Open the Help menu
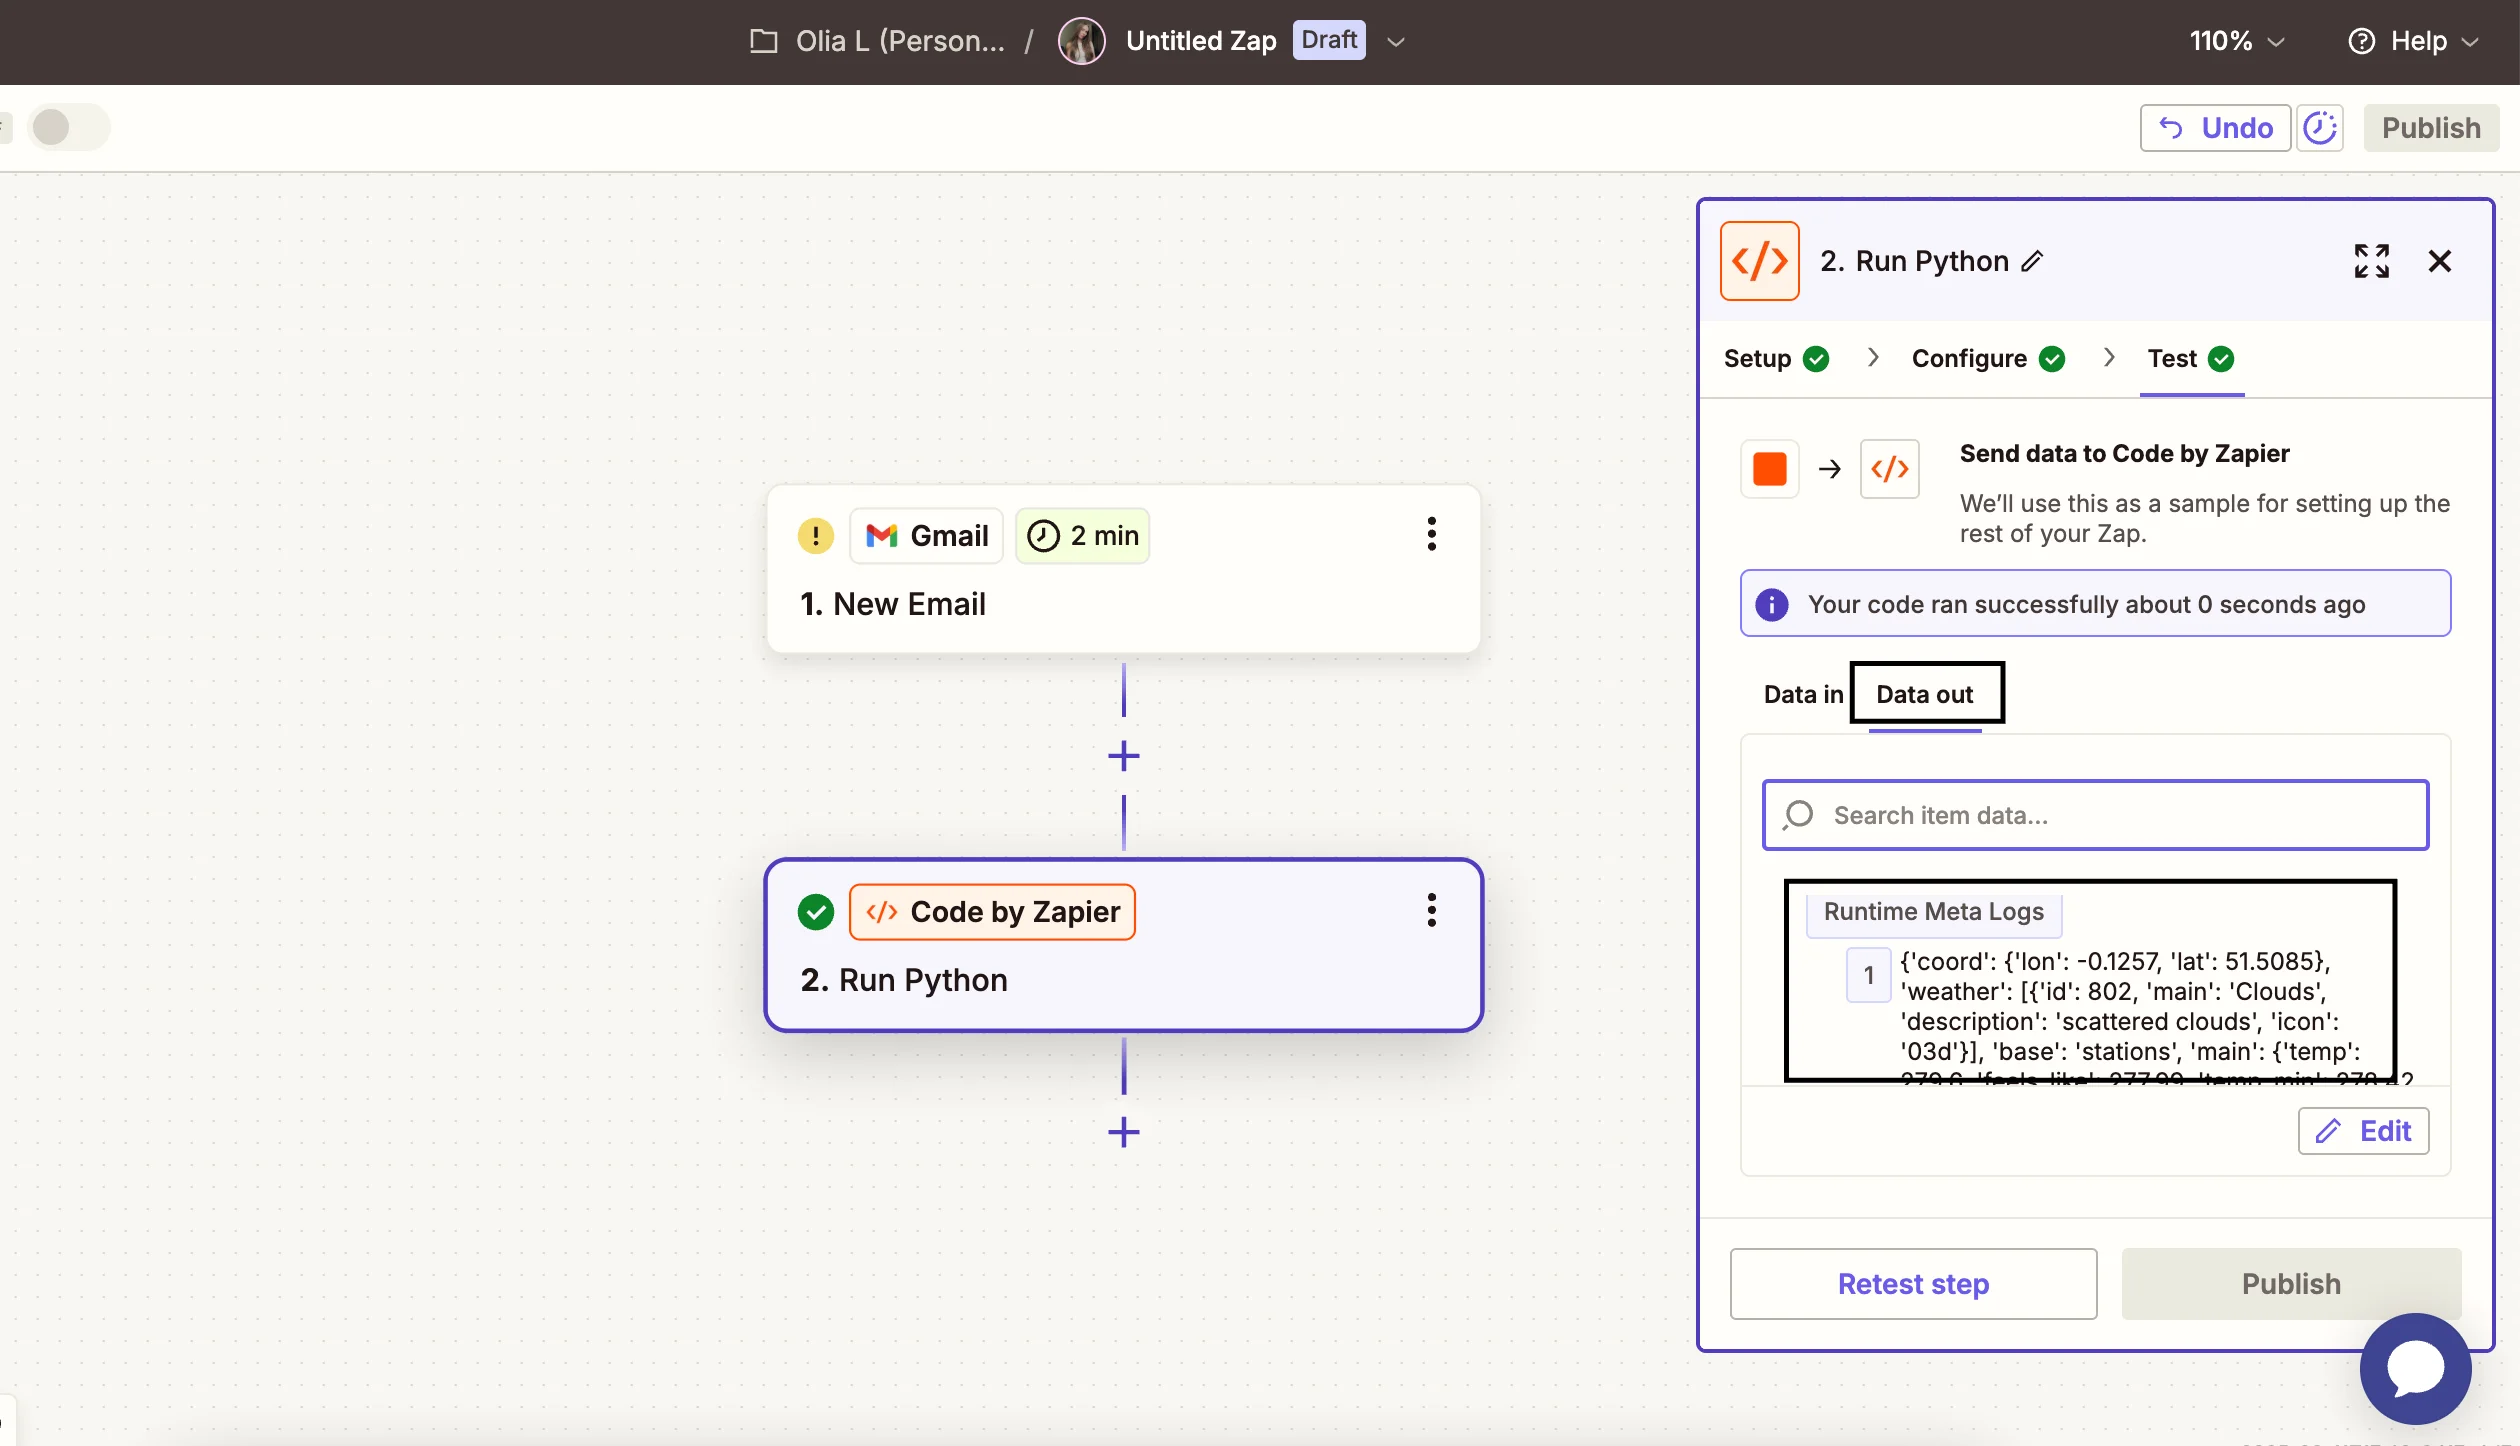 (2413, 41)
